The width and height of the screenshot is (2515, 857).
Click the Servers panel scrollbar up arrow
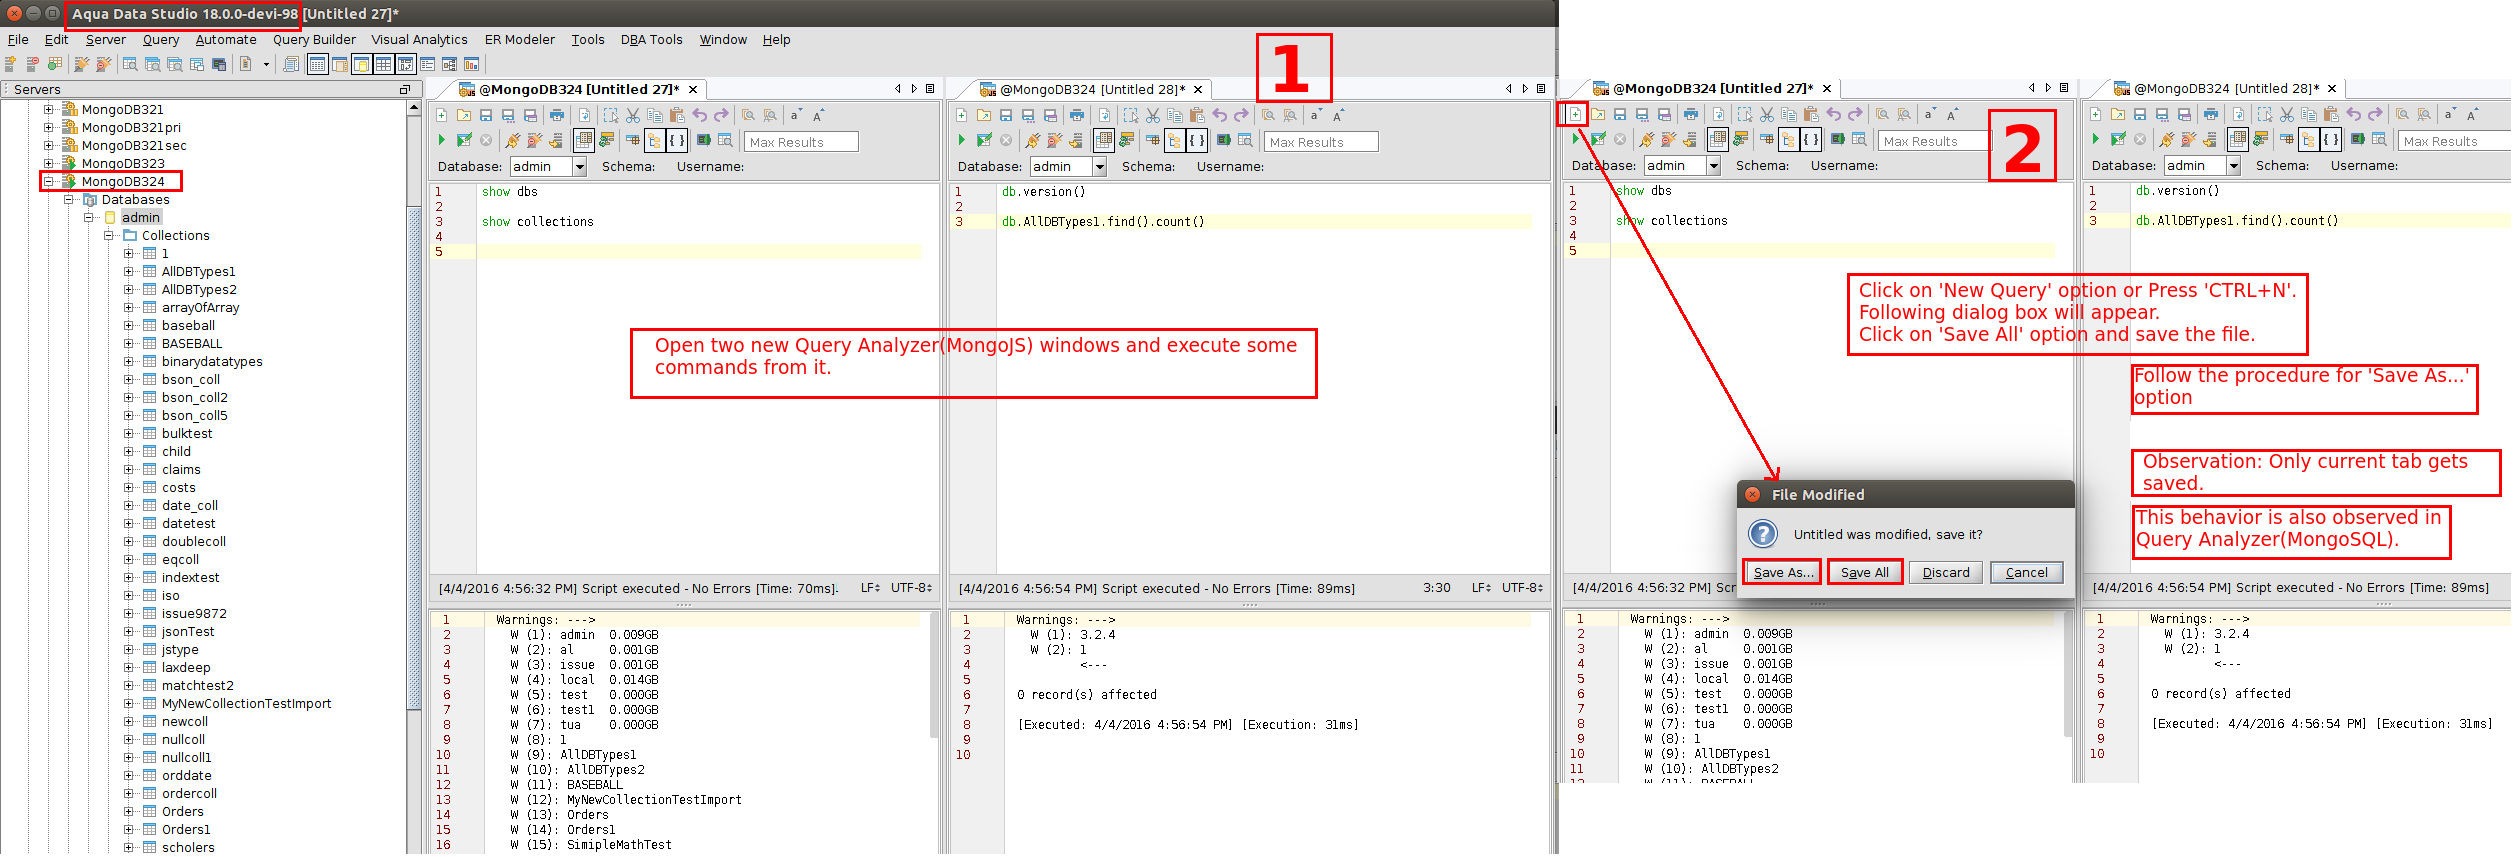(x=414, y=108)
